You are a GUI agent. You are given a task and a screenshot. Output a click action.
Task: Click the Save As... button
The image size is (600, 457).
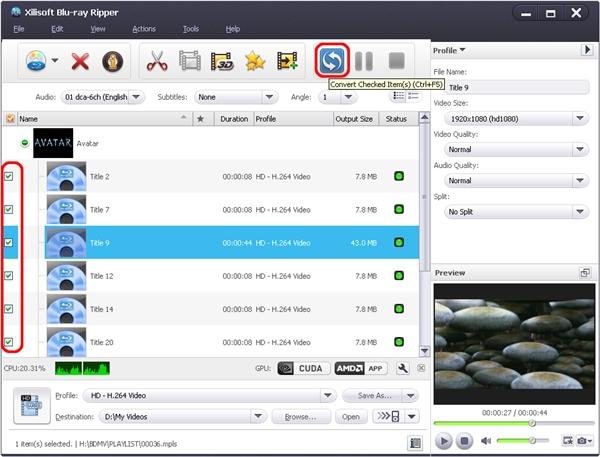(x=373, y=395)
